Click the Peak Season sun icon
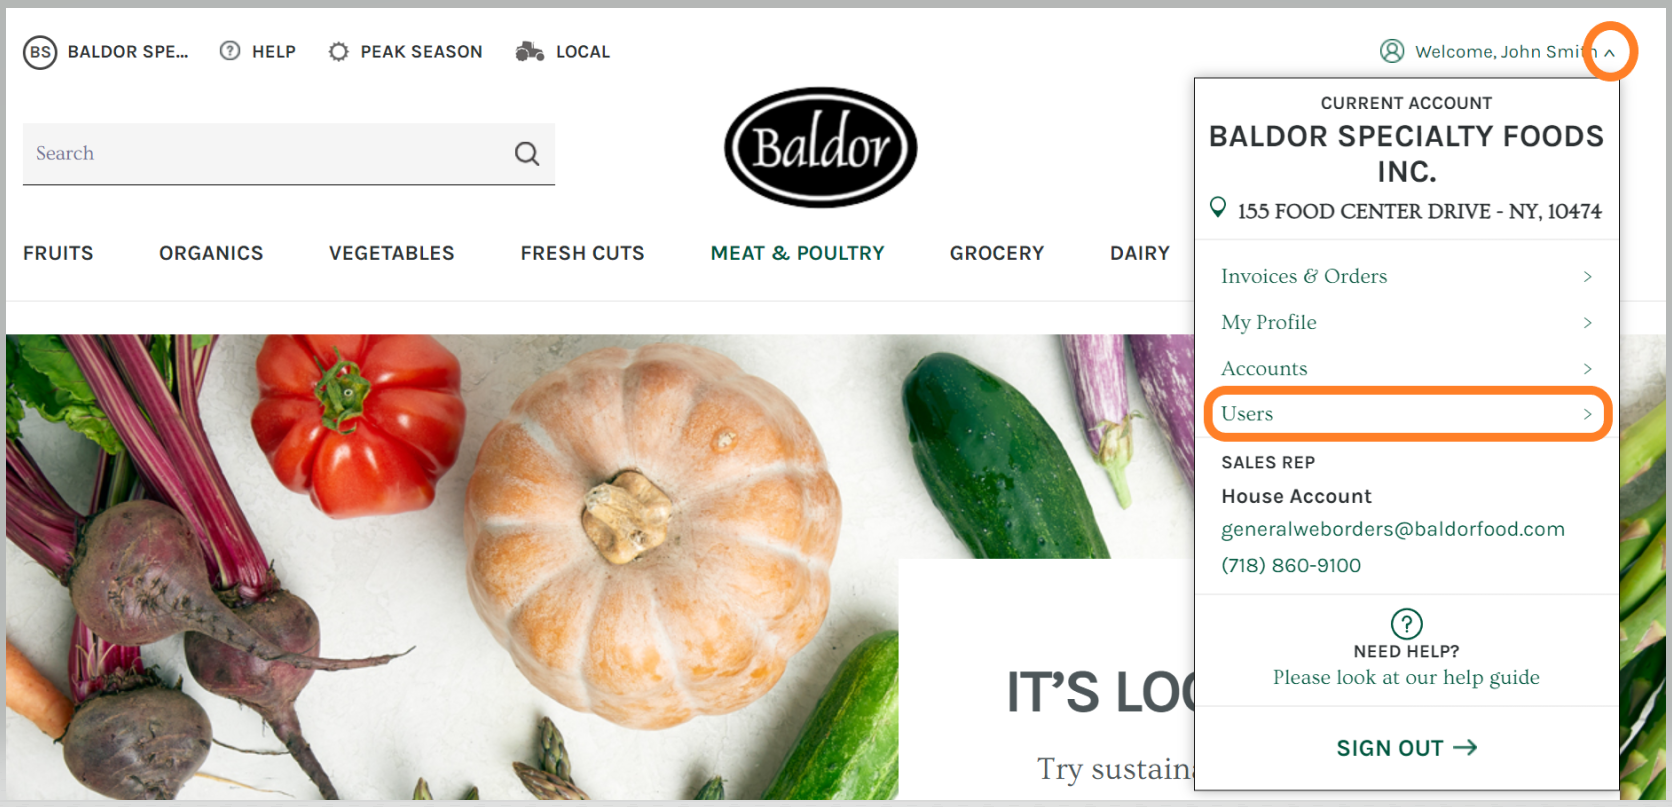The width and height of the screenshot is (1672, 807). 339,51
